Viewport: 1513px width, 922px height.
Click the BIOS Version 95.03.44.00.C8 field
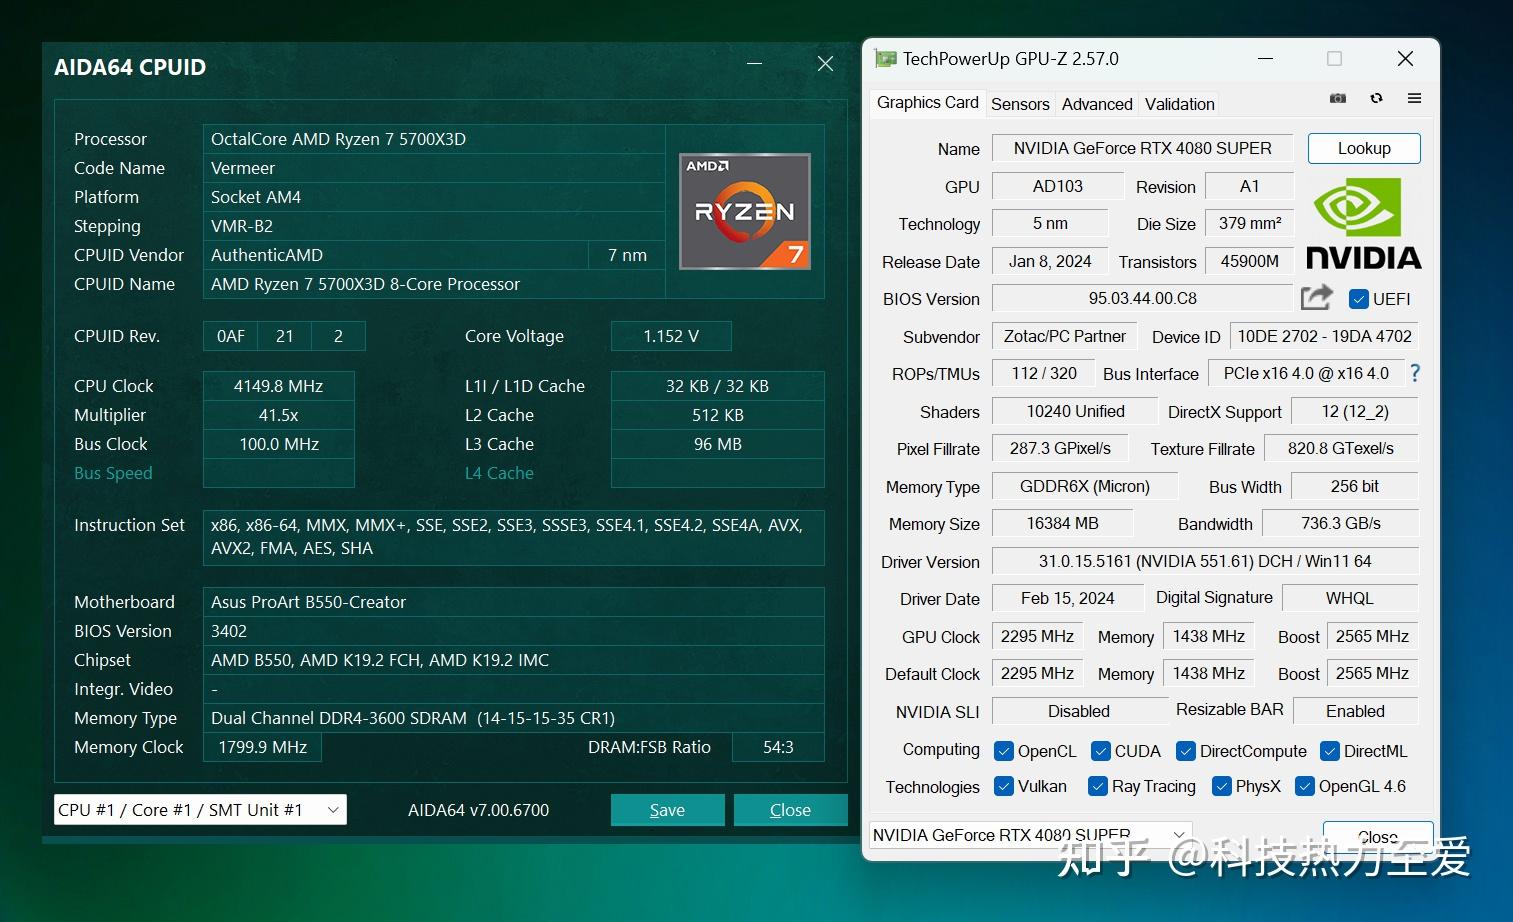pyautogui.click(x=1142, y=298)
